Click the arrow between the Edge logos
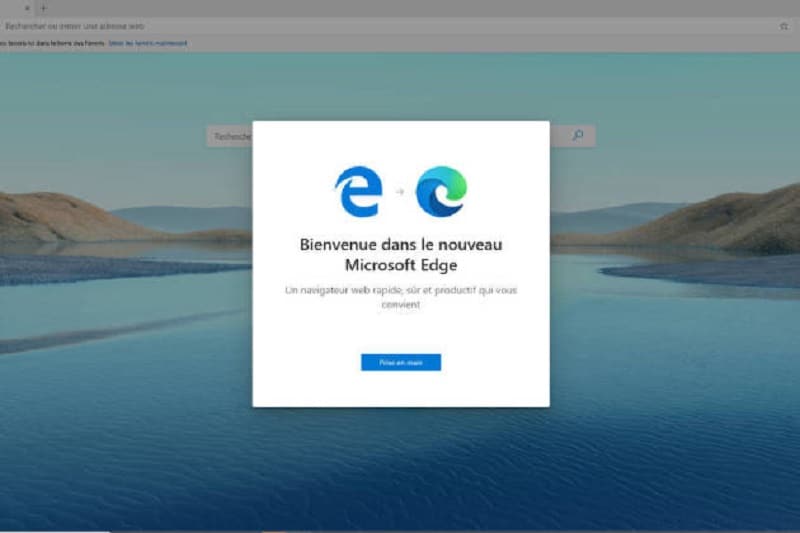Screen dimensions: 800x533 [x=400, y=192]
